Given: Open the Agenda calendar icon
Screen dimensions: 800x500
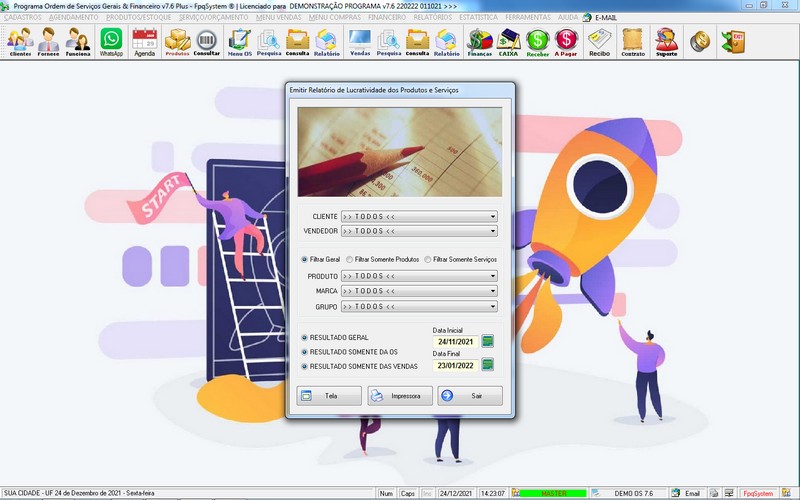Looking at the screenshot, I should (145, 41).
